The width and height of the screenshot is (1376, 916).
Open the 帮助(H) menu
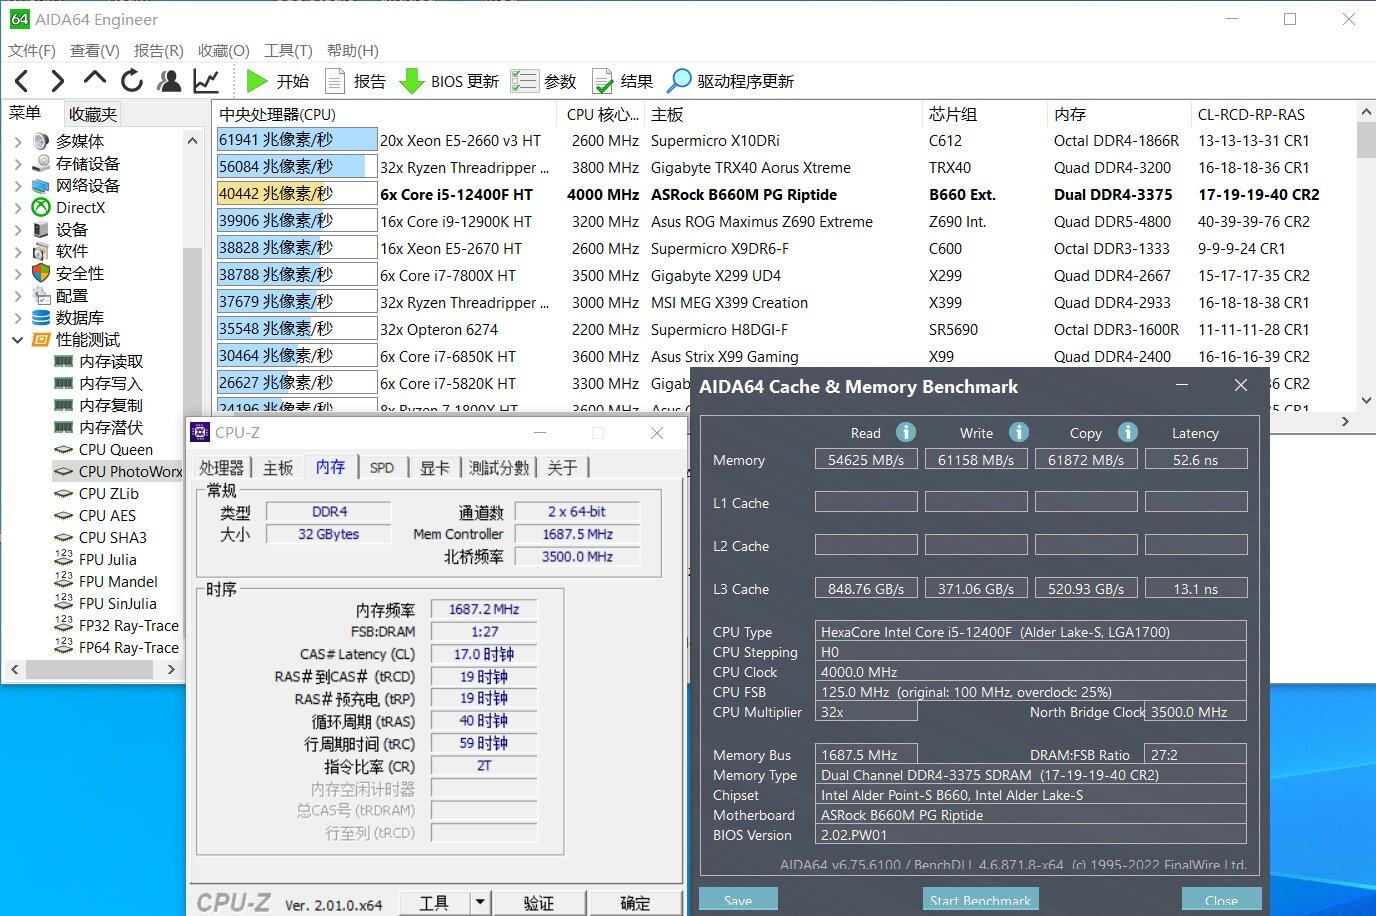coord(352,50)
